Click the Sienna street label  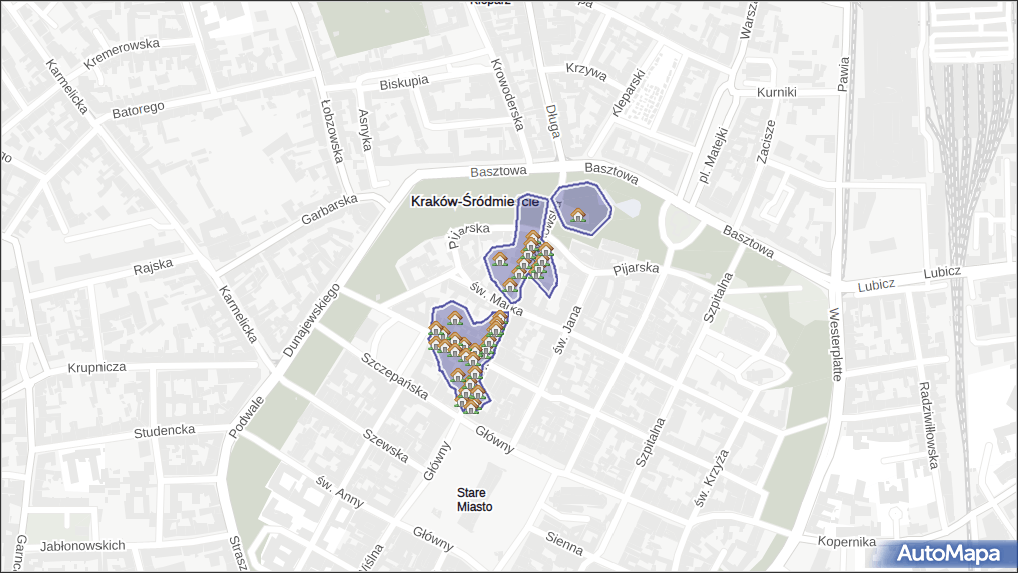[564, 543]
